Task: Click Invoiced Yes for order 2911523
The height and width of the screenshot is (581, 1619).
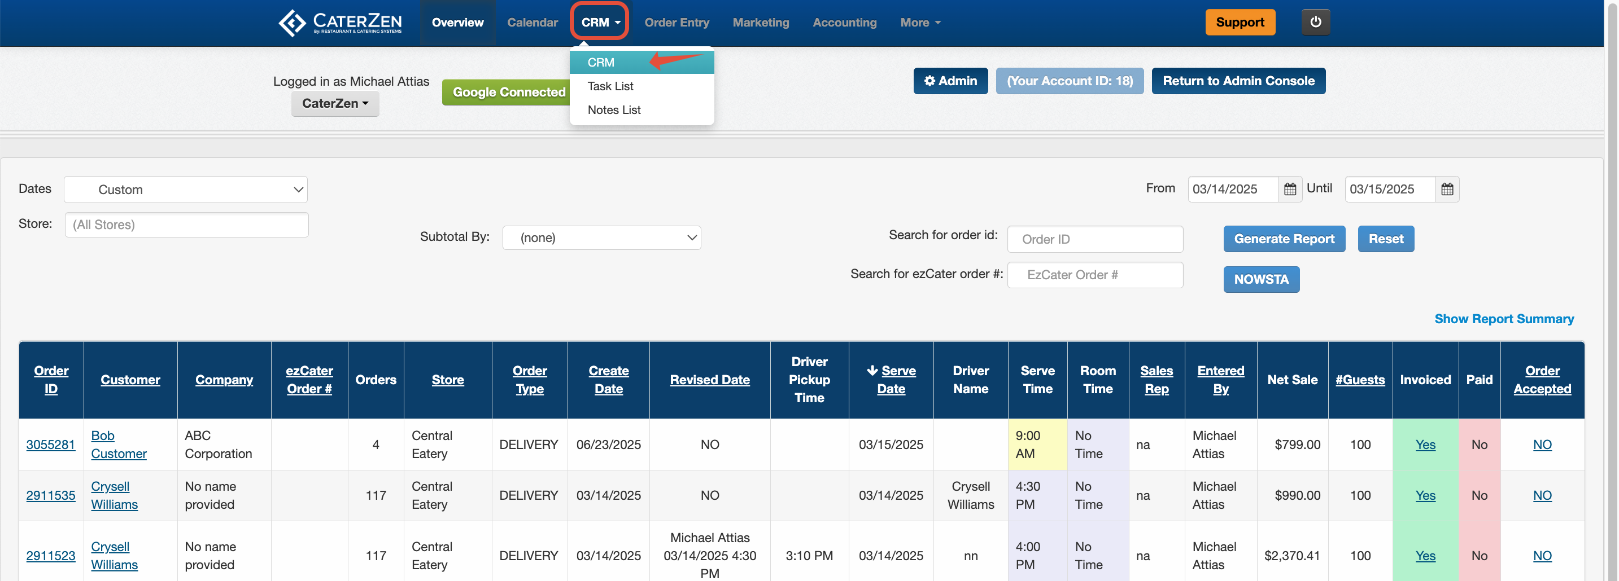Action: (1425, 556)
